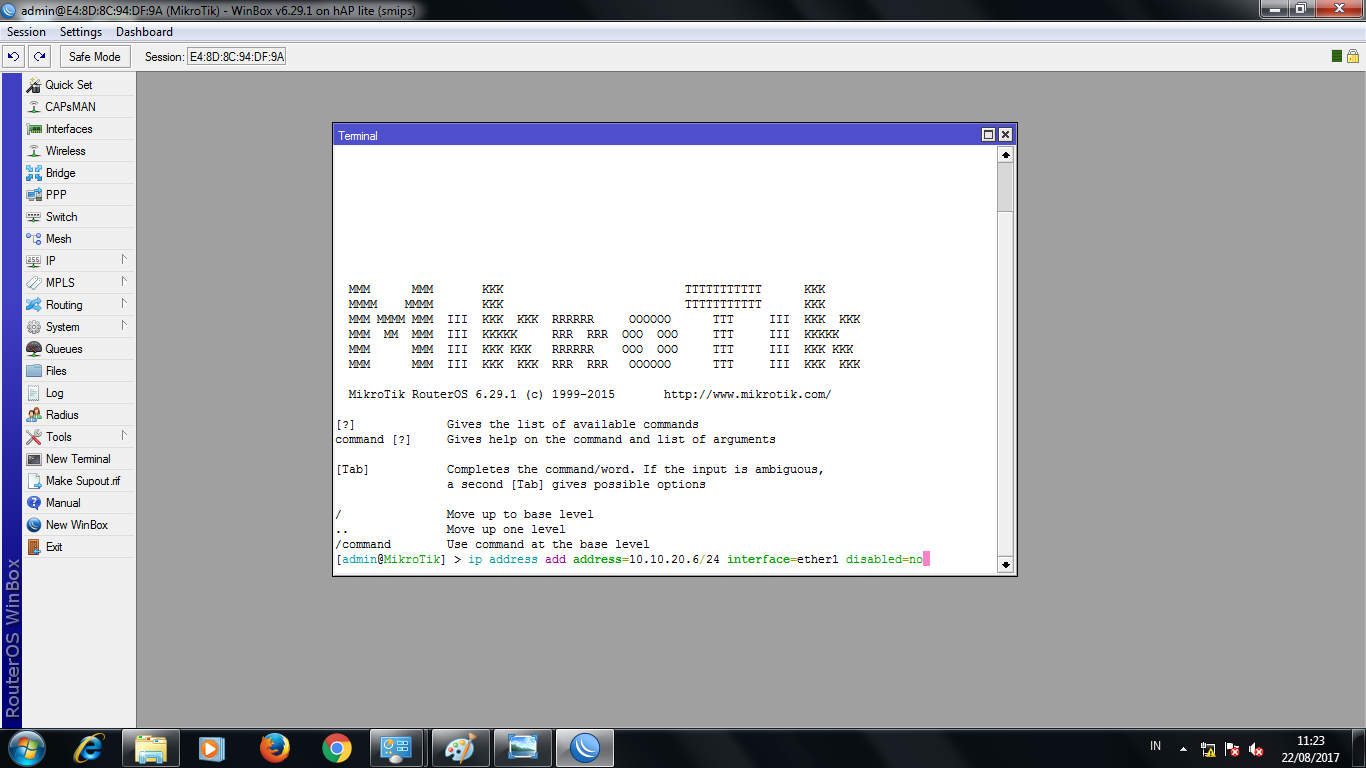The width and height of the screenshot is (1366, 768).
Task: Launch Firefox from the taskbar
Action: (x=273, y=747)
